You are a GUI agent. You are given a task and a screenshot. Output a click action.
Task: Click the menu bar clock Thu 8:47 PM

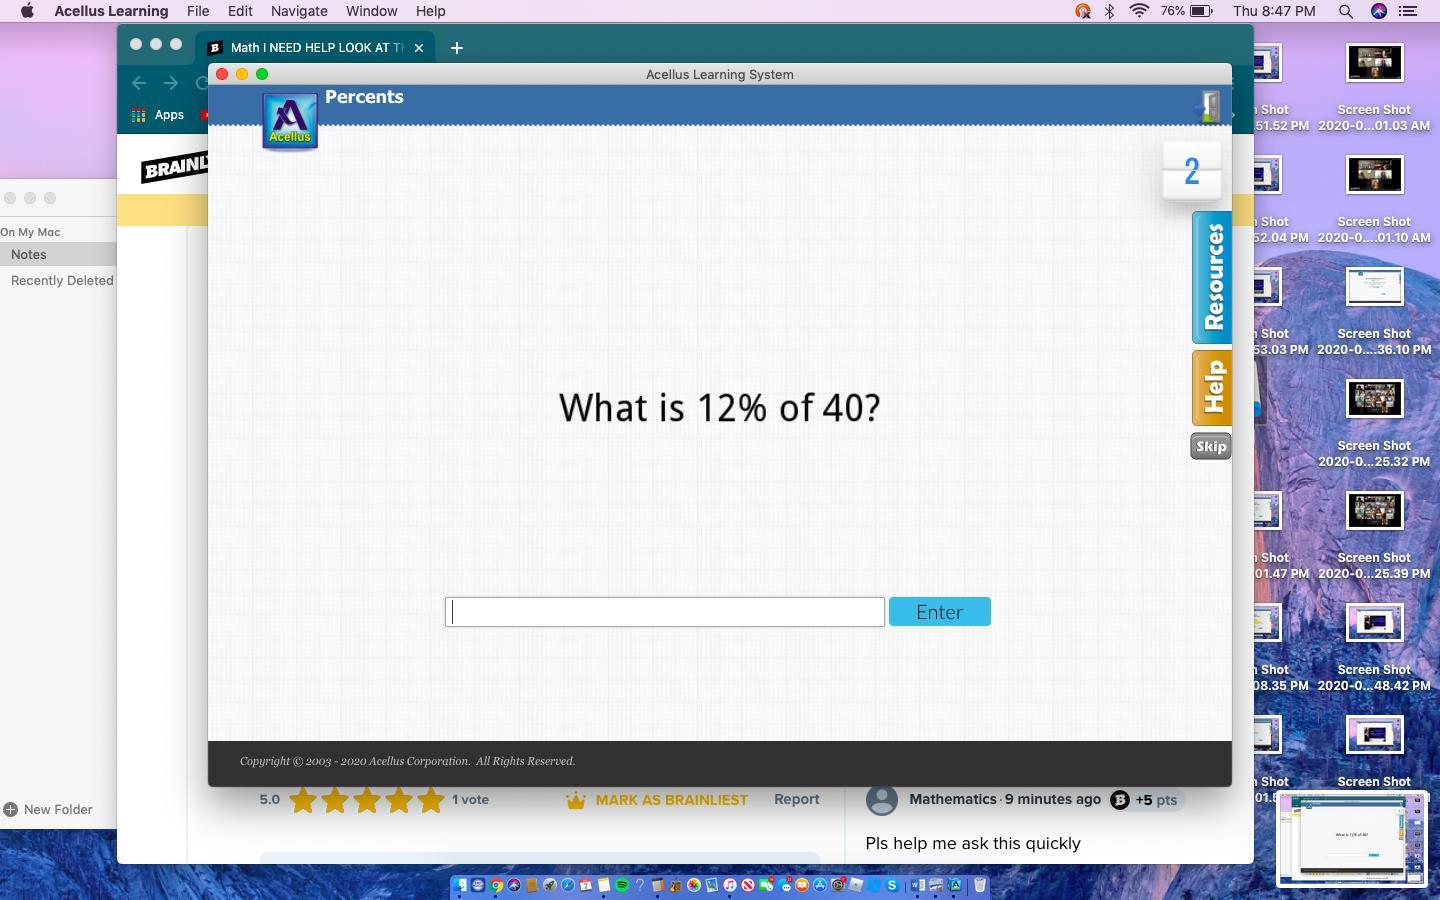click(x=1274, y=11)
